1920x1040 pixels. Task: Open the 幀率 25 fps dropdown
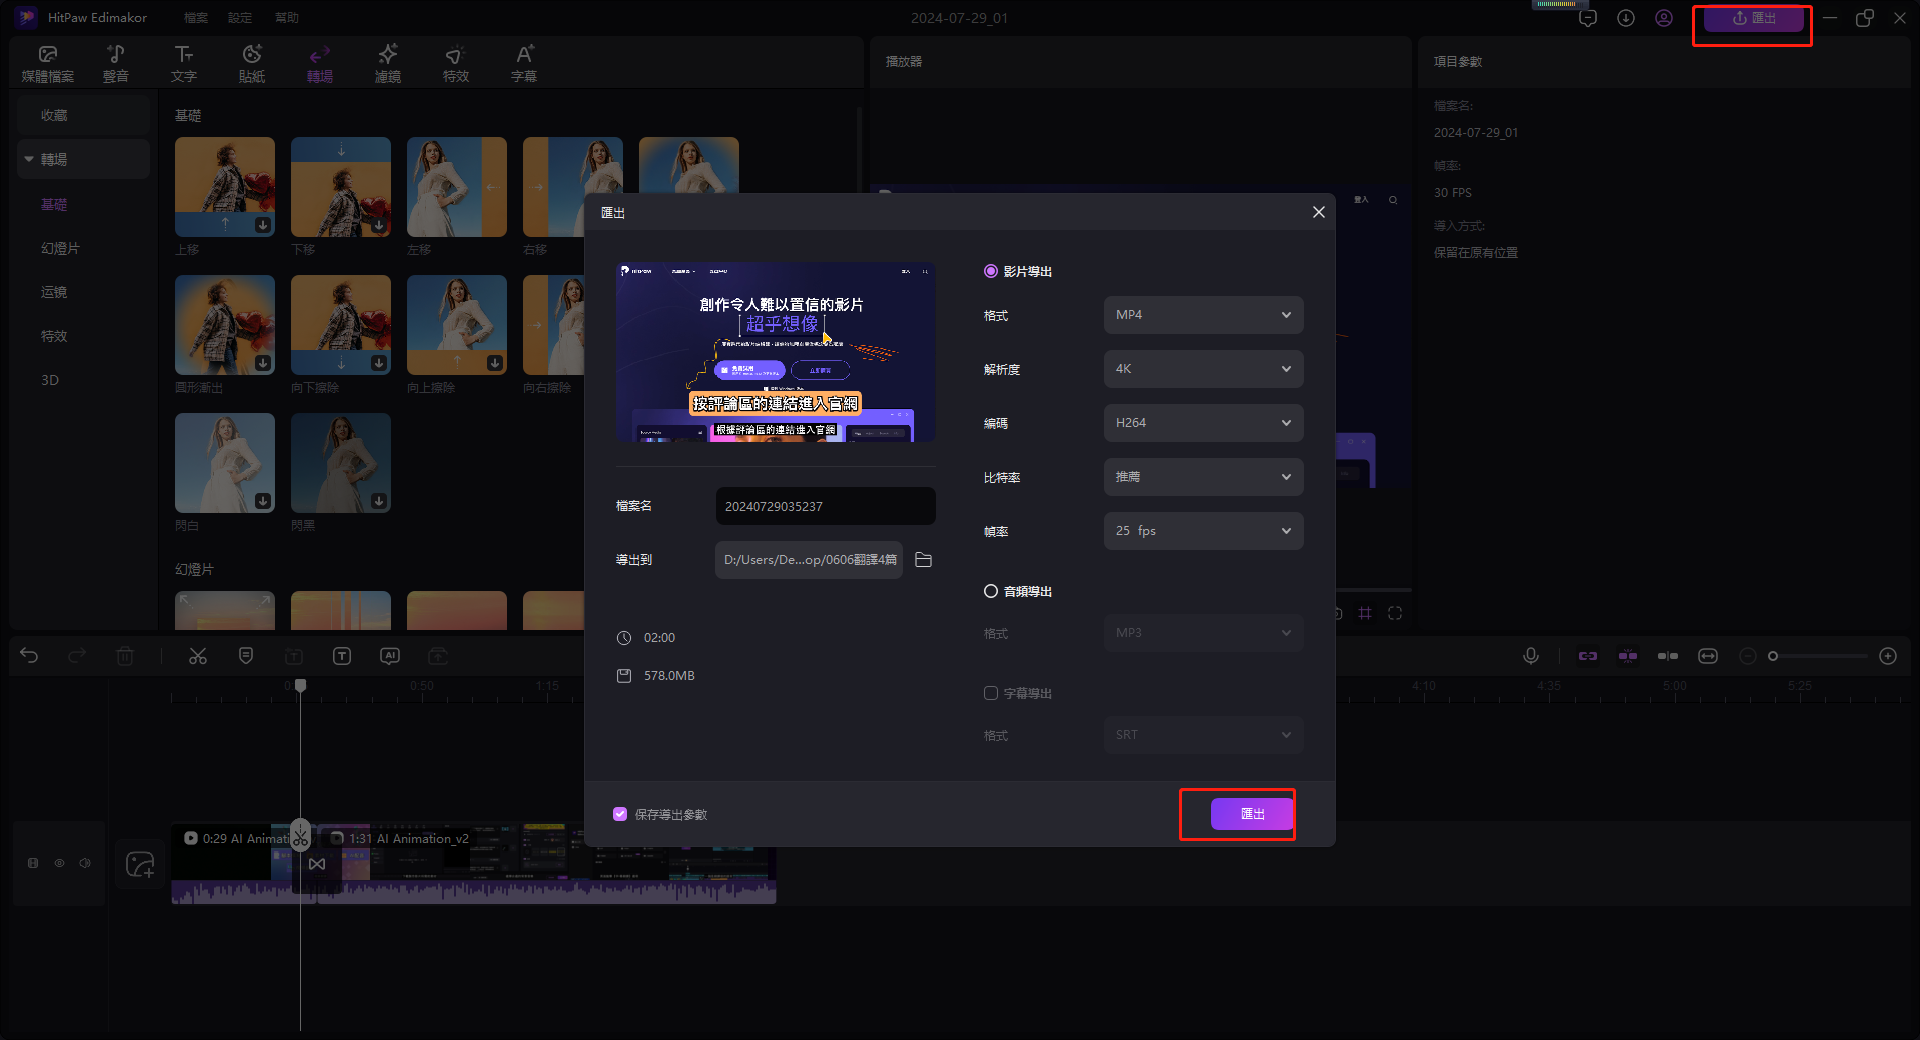pyautogui.click(x=1204, y=531)
